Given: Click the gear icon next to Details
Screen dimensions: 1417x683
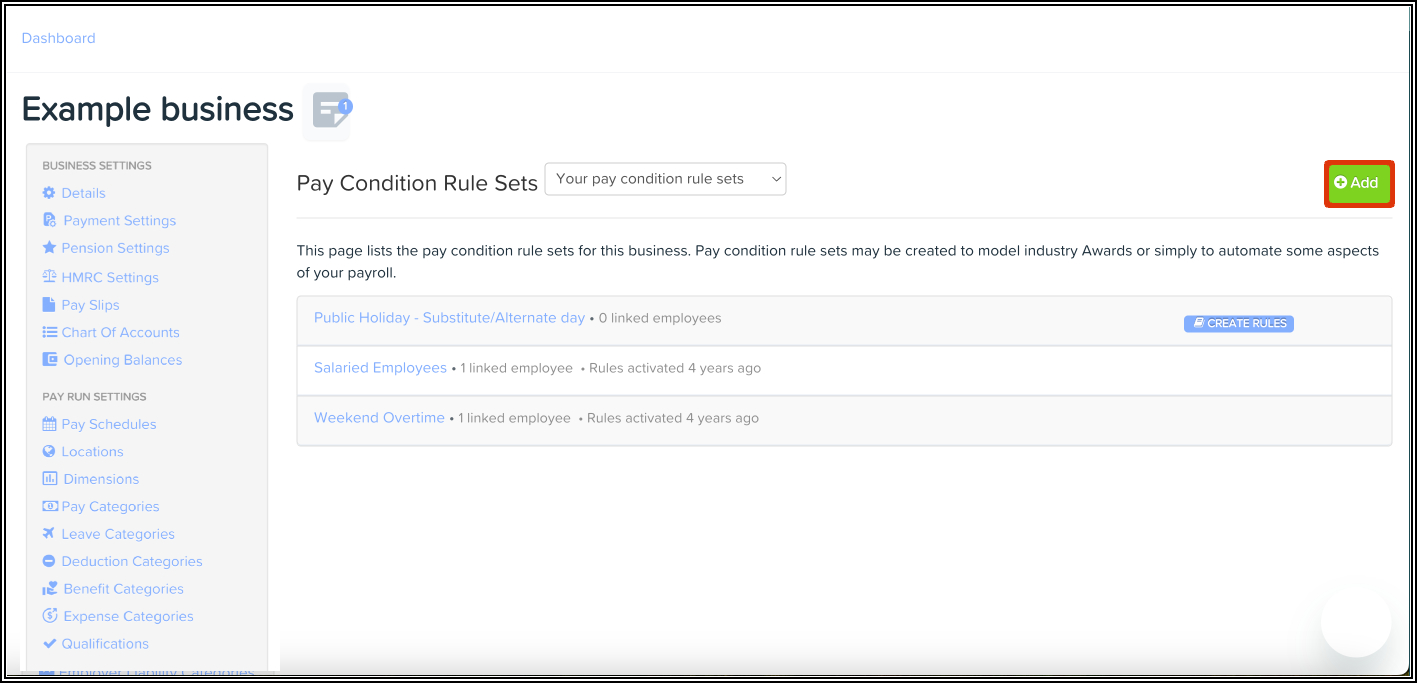Looking at the screenshot, I should [49, 193].
